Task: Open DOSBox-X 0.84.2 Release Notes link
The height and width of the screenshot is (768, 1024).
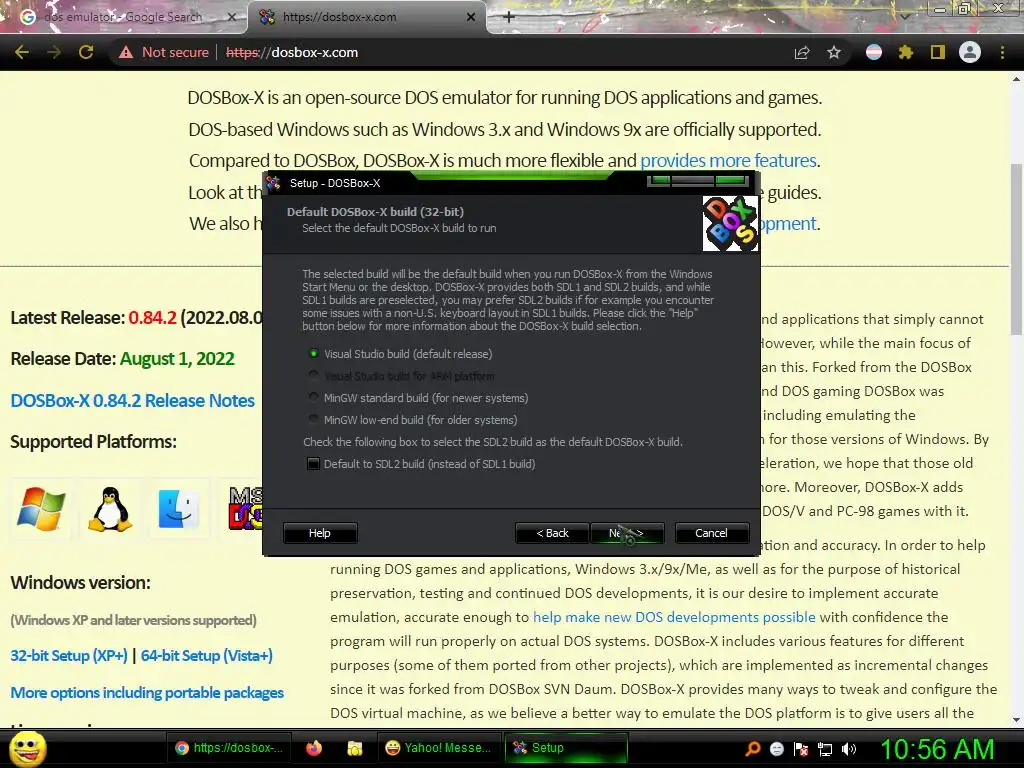Action: [133, 400]
